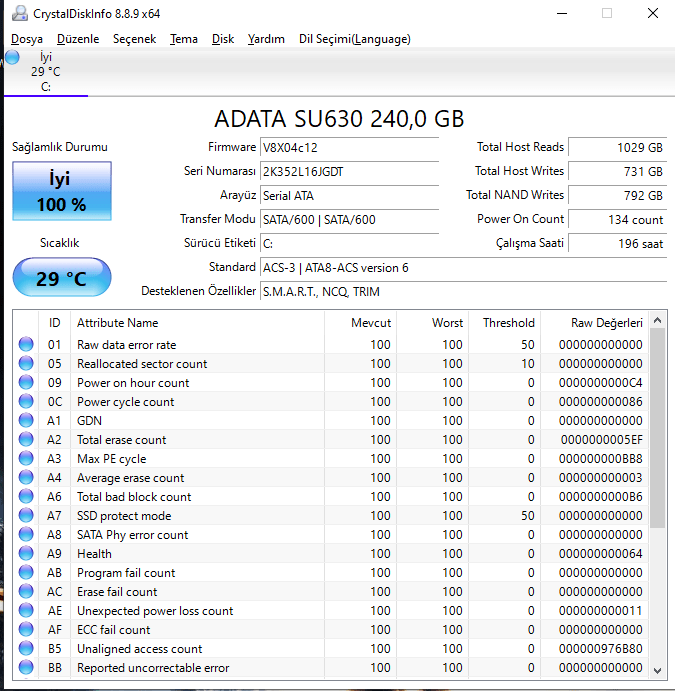
Task: Click the blue status orb next to drive C:
Action: click(x=12, y=57)
